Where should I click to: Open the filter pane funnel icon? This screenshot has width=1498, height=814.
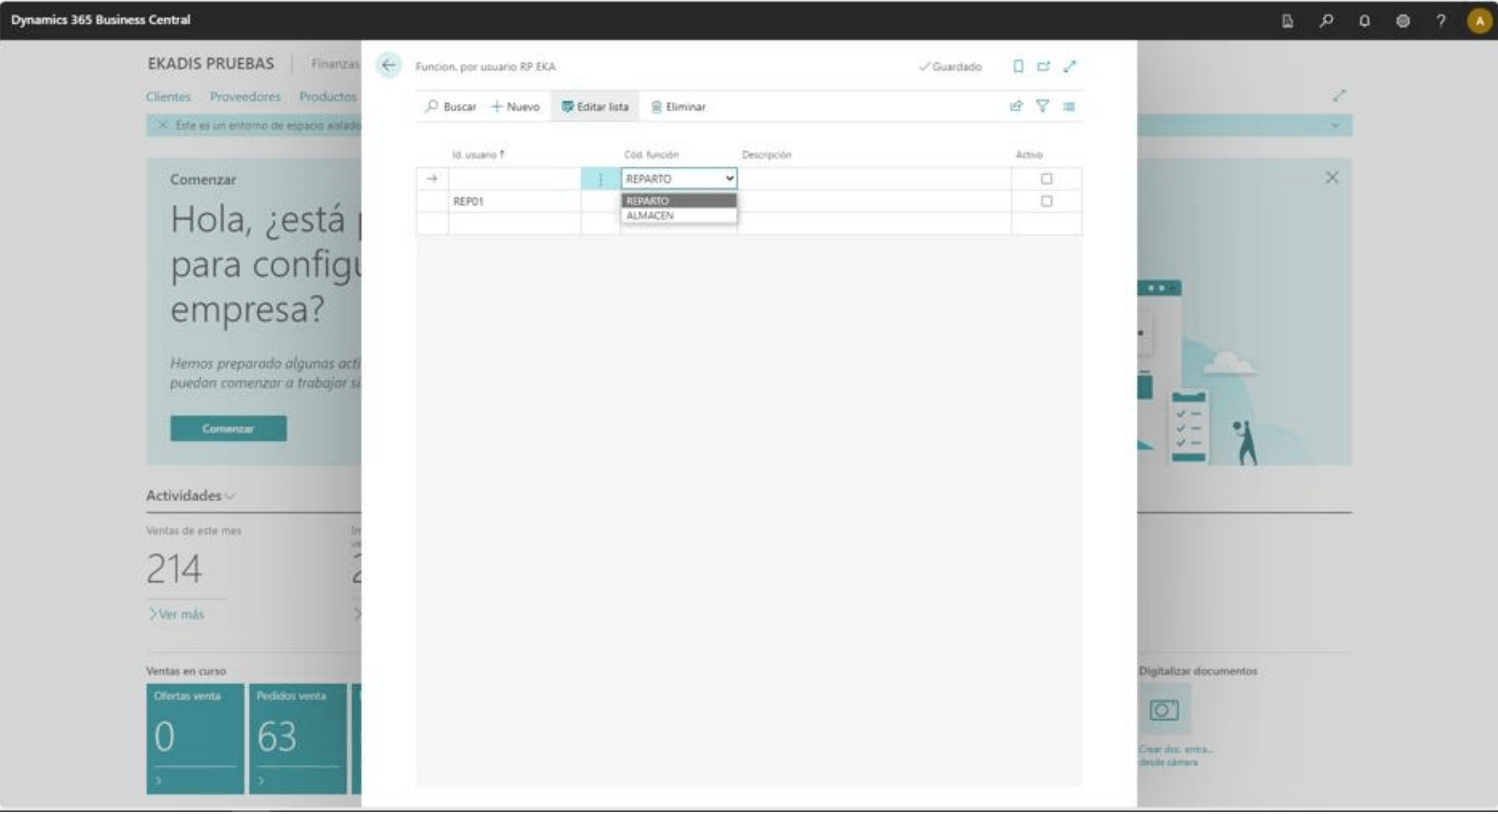1042,107
